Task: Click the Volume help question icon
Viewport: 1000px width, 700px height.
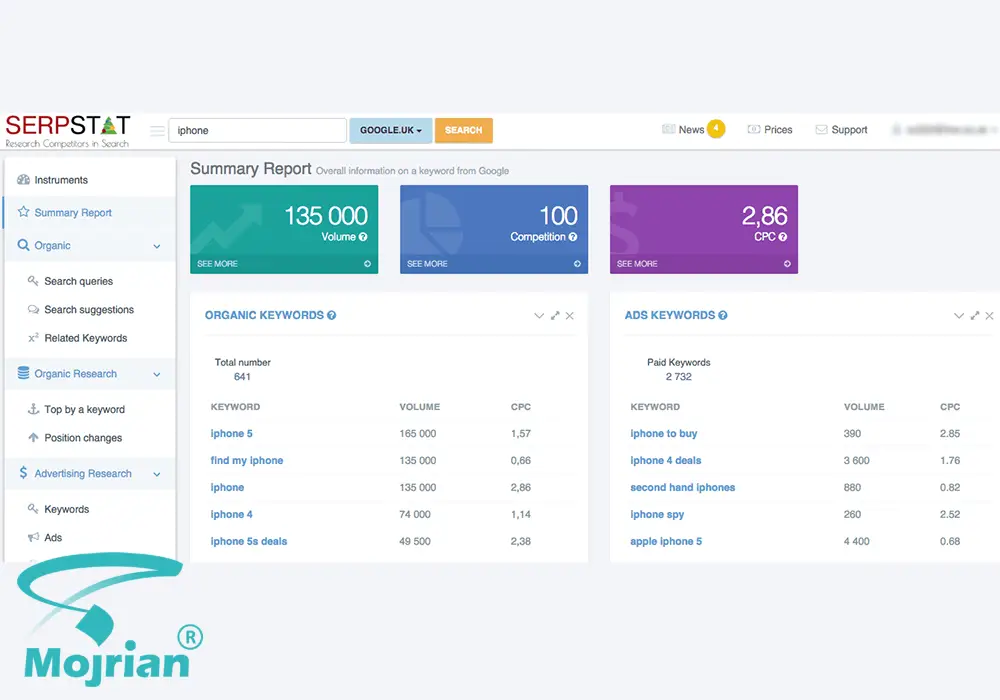Action: (x=363, y=237)
